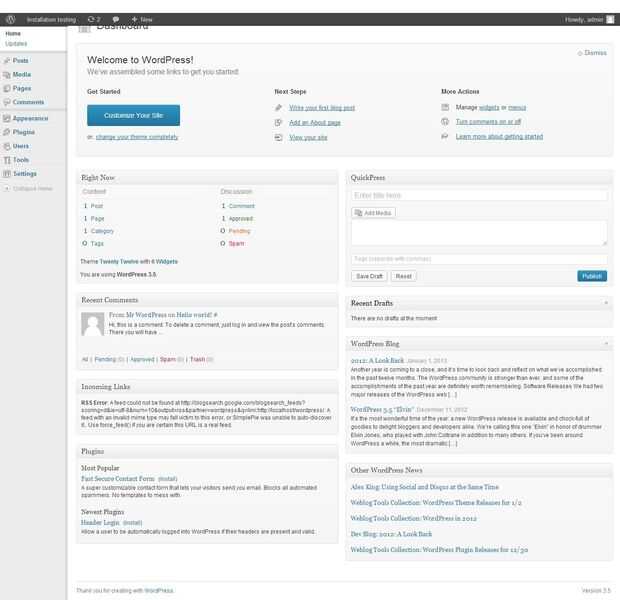Click View your site link
620x600 pixels.
click(x=308, y=137)
